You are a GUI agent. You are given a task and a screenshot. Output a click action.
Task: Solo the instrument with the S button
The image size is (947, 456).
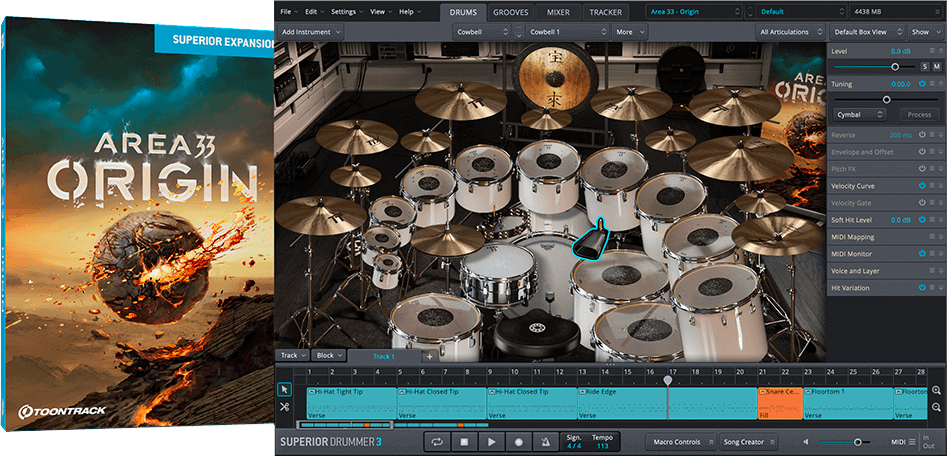(x=925, y=66)
